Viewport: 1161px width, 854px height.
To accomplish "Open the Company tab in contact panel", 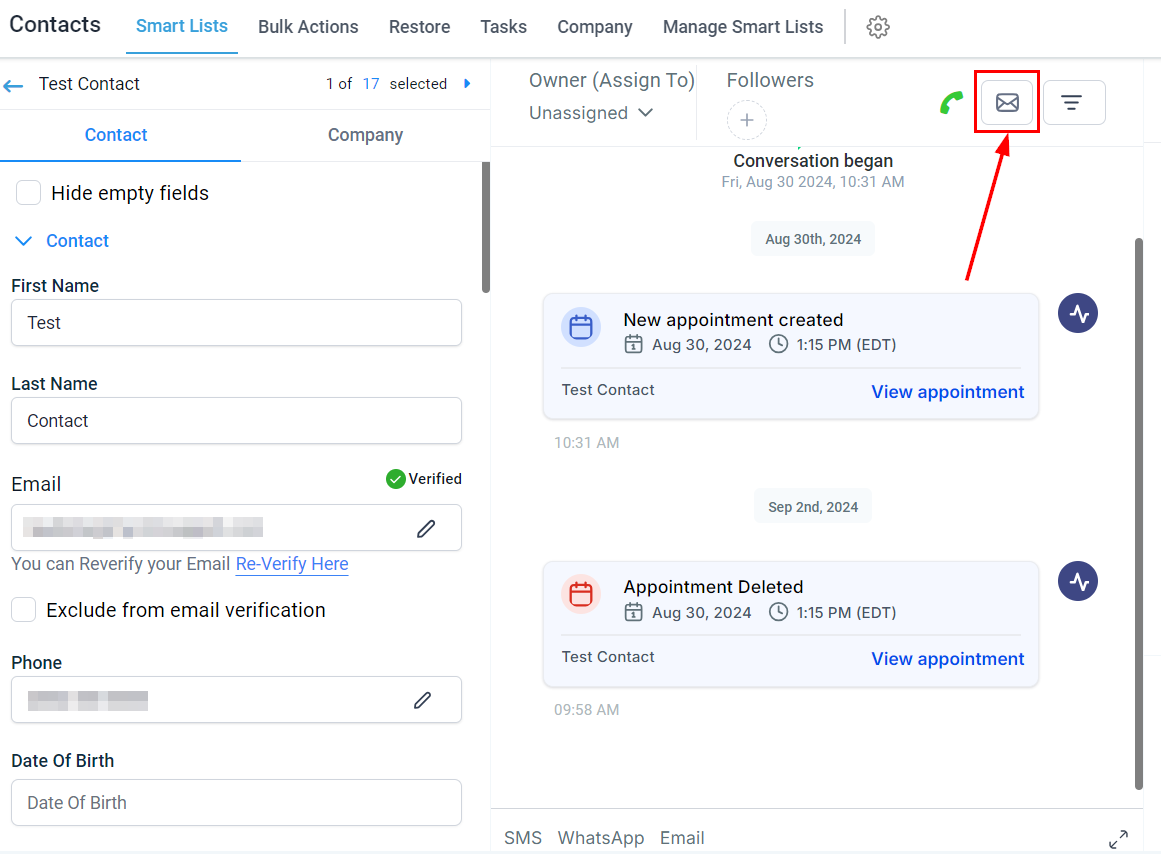I will [365, 135].
